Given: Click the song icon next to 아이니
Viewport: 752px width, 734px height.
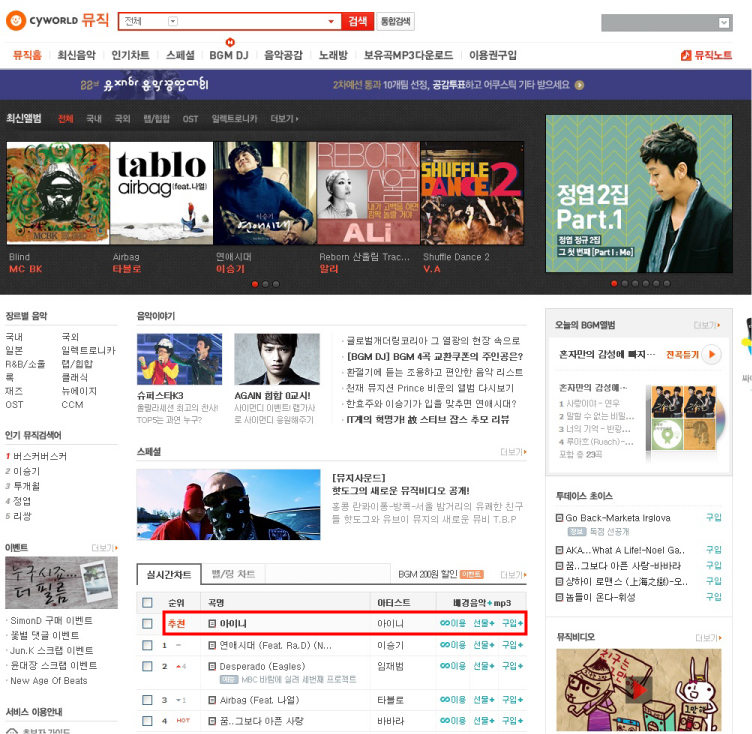Looking at the screenshot, I should coord(212,623).
